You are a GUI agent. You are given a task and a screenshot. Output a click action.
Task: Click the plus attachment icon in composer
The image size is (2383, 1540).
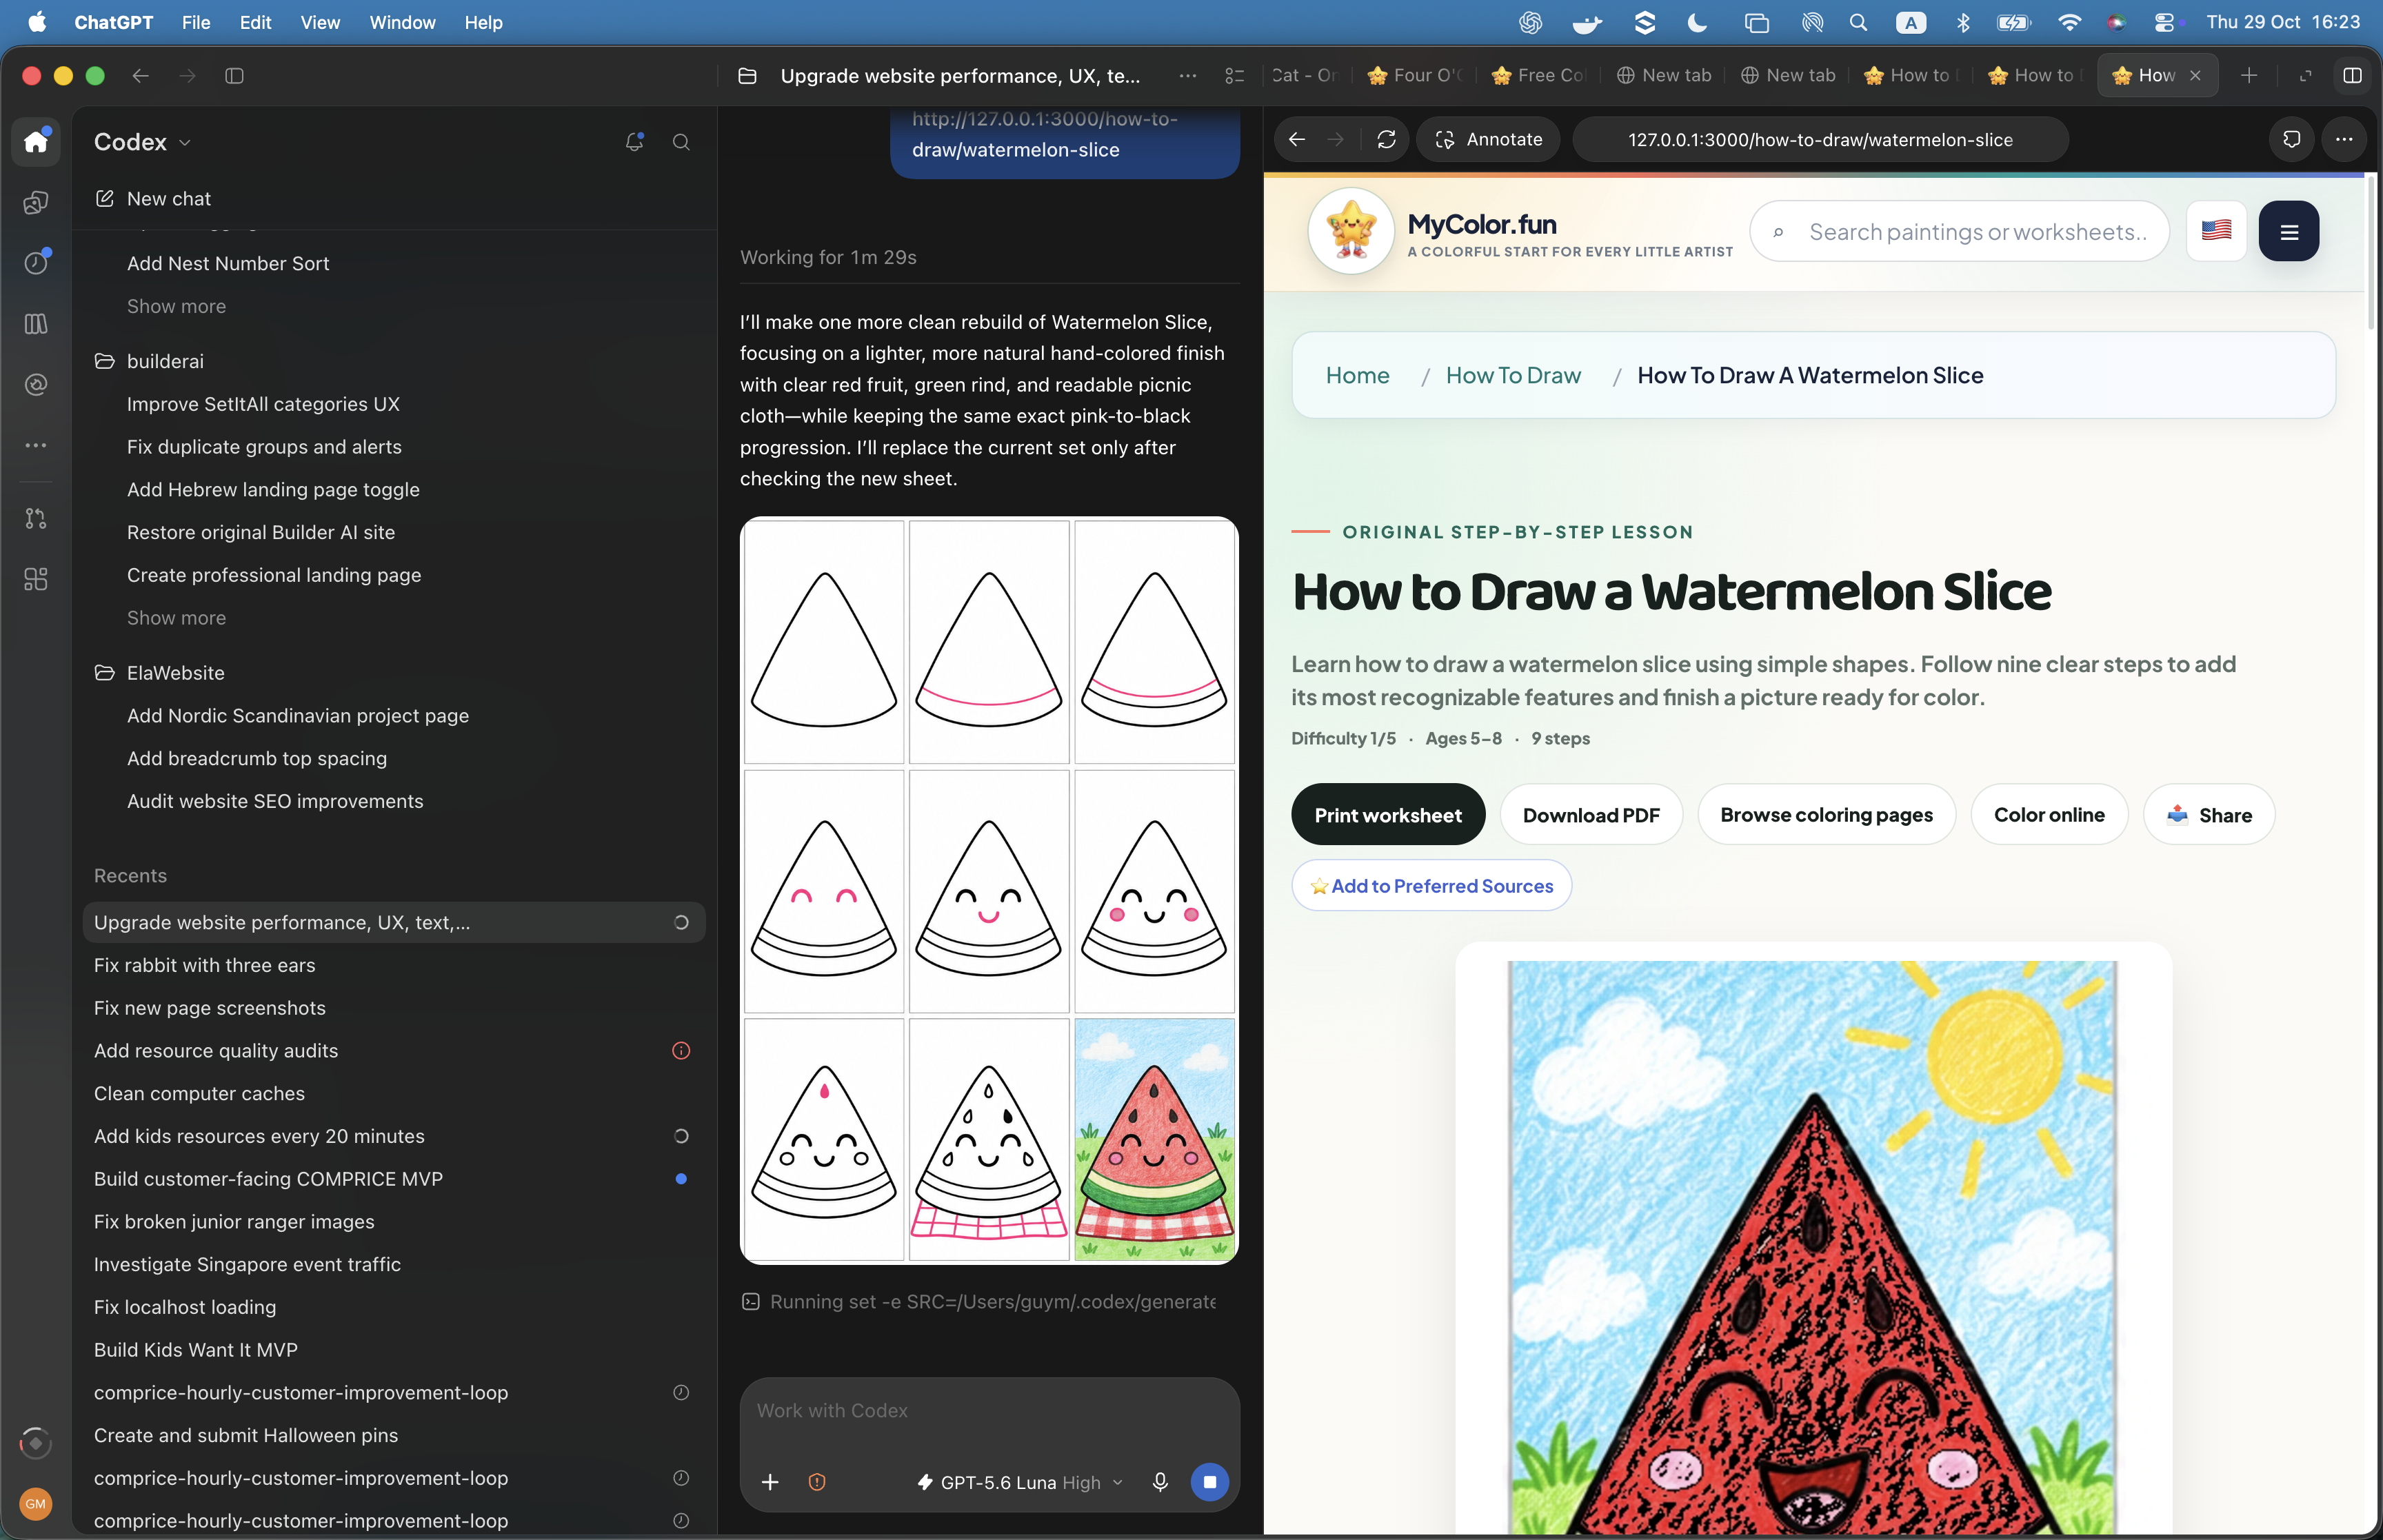[770, 1481]
